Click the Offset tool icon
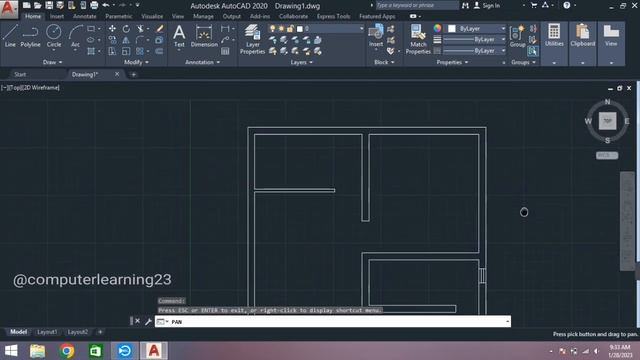The height and width of the screenshot is (360, 640). click(x=160, y=51)
